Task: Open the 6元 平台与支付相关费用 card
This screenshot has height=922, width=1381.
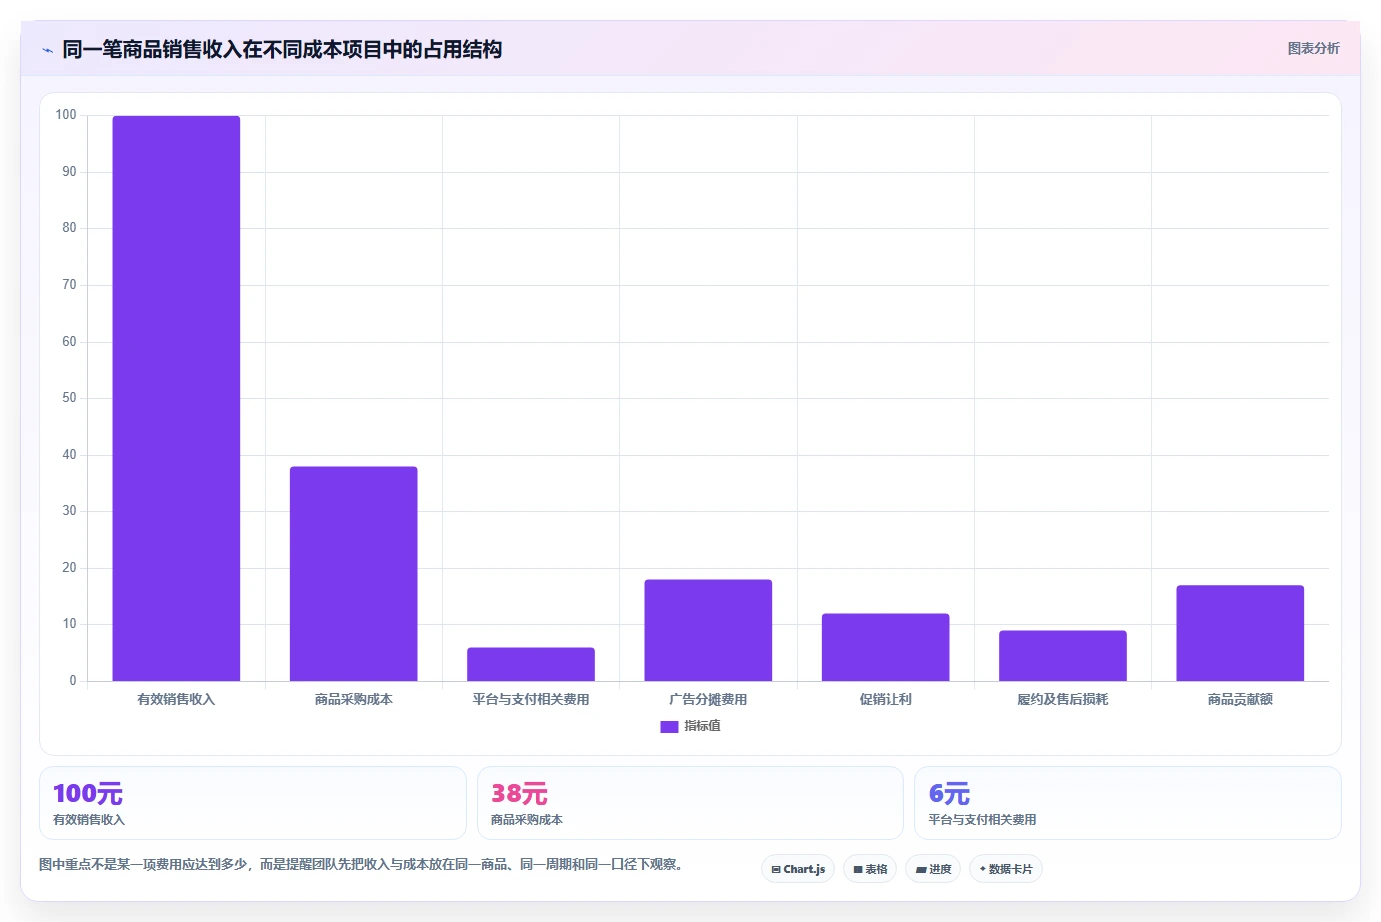Action: [1128, 803]
